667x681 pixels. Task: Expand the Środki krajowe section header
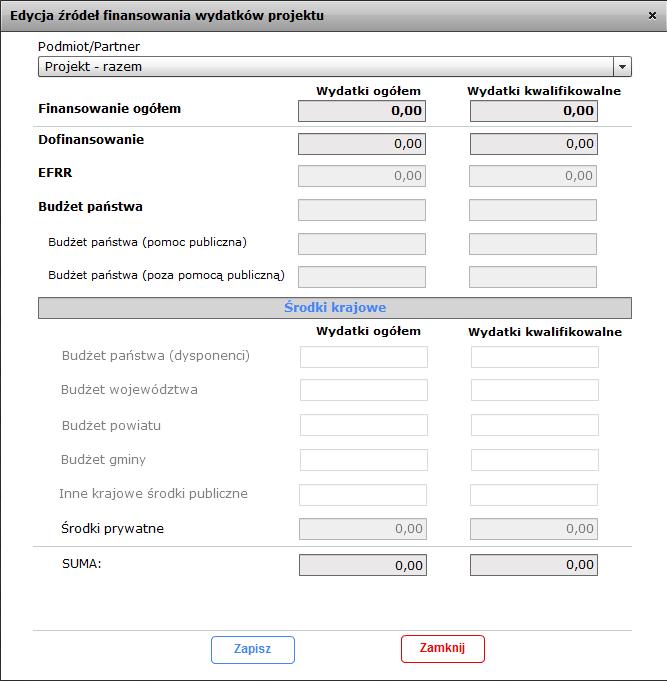(335, 308)
